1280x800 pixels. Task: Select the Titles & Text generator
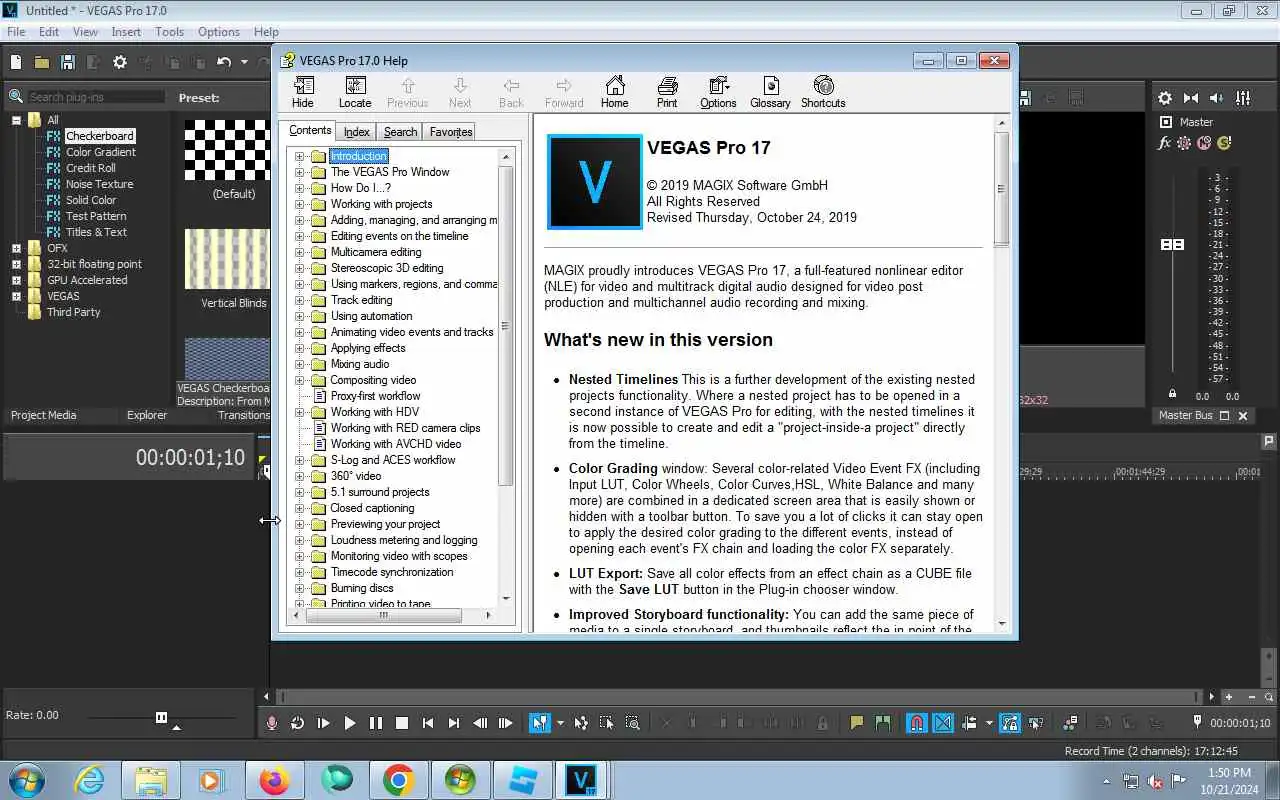click(96, 232)
